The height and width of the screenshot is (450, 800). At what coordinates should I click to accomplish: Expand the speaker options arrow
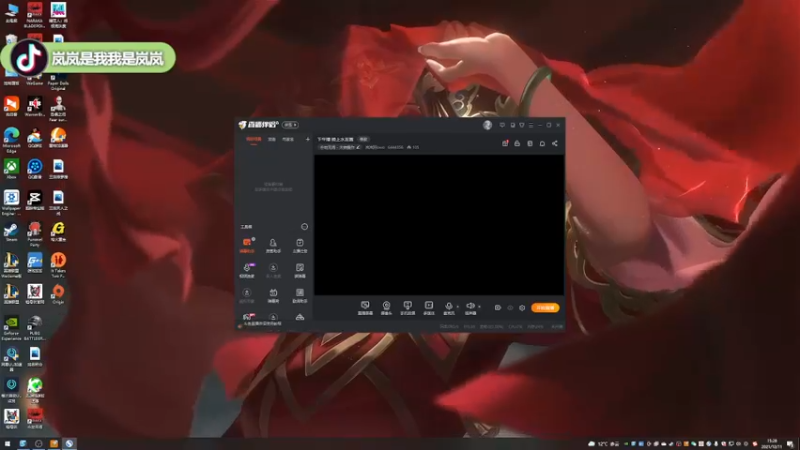[x=479, y=307]
